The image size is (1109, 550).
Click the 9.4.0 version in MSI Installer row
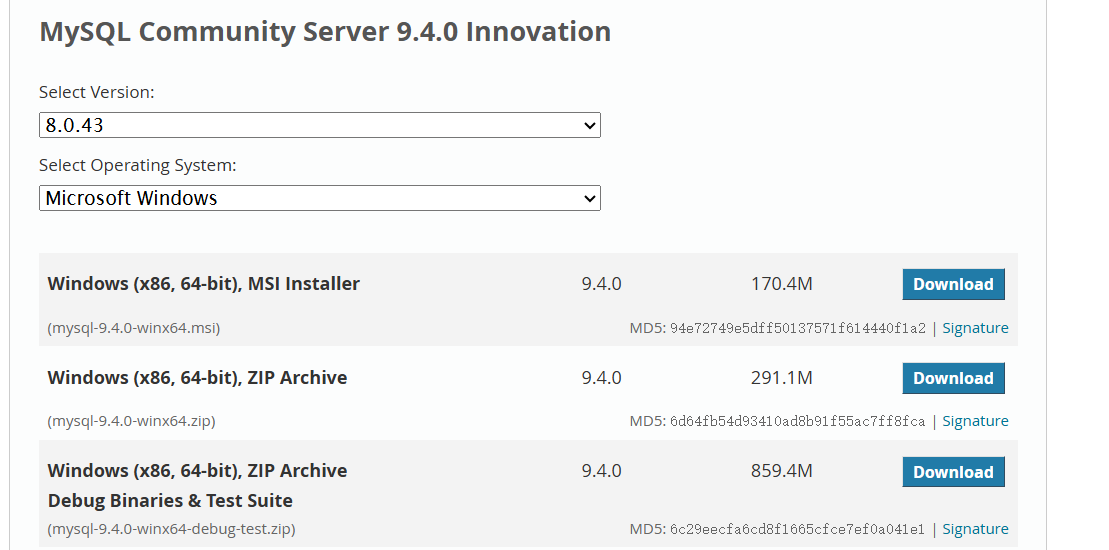tap(601, 284)
